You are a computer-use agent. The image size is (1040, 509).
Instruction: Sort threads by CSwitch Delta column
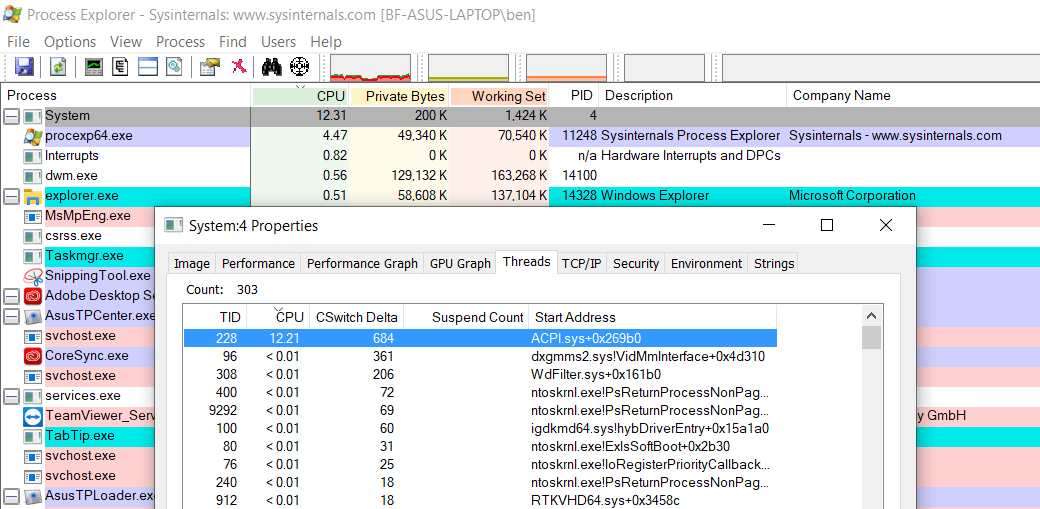pos(357,317)
